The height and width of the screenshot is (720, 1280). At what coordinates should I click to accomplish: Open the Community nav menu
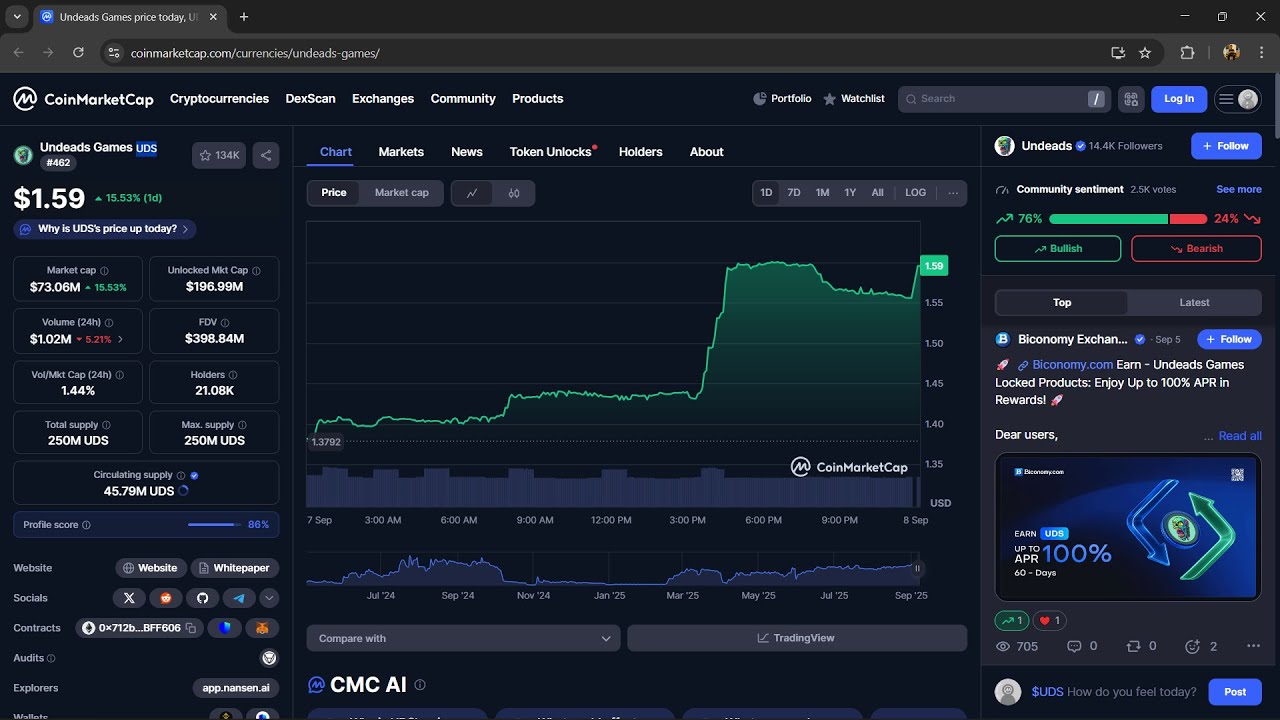(463, 99)
